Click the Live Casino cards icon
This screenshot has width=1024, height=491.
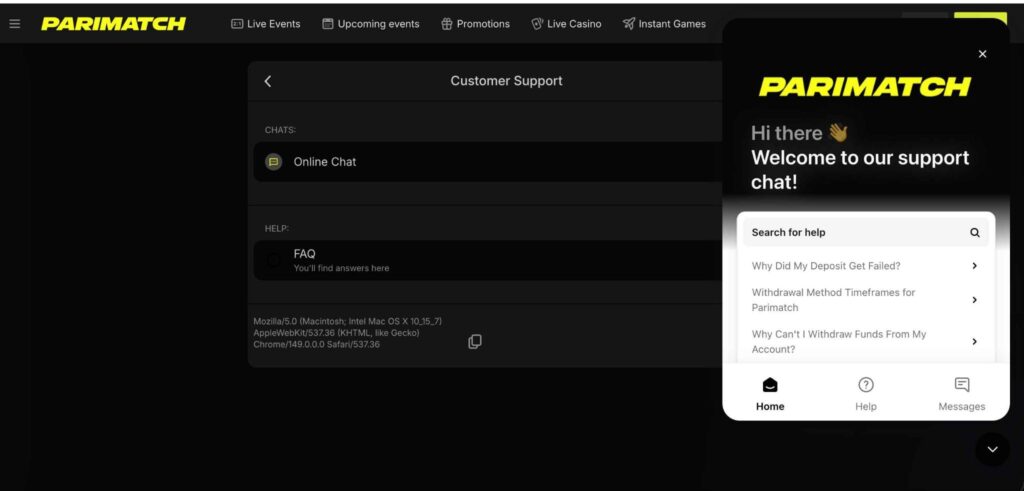click(x=537, y=24)
